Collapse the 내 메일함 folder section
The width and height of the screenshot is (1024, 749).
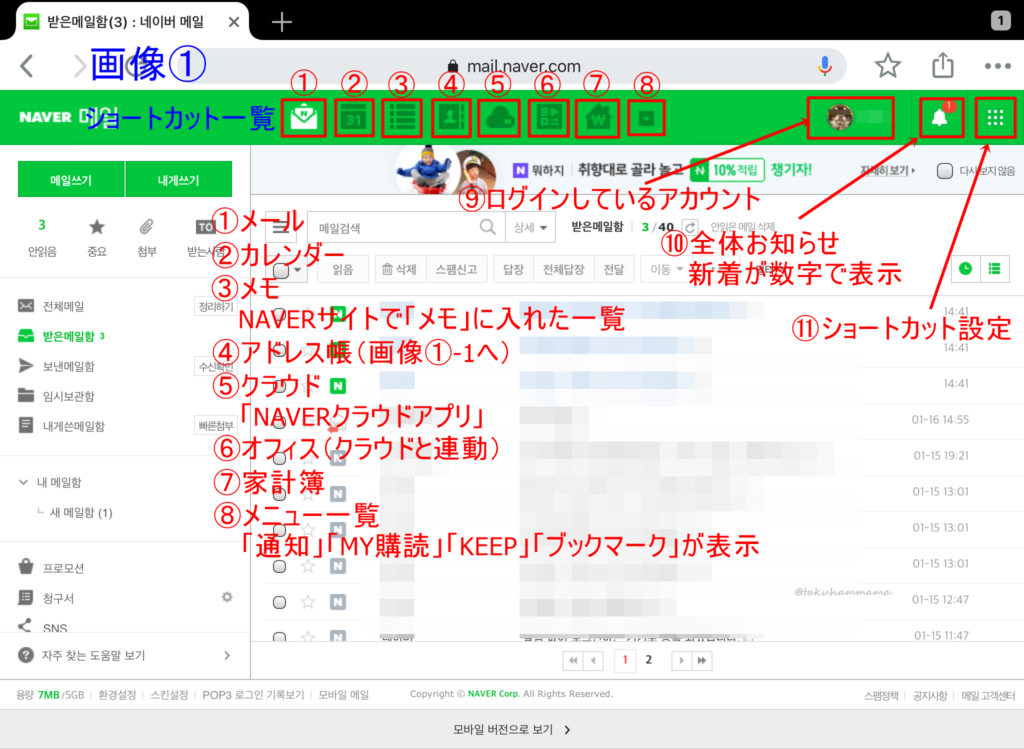[24, 482]
